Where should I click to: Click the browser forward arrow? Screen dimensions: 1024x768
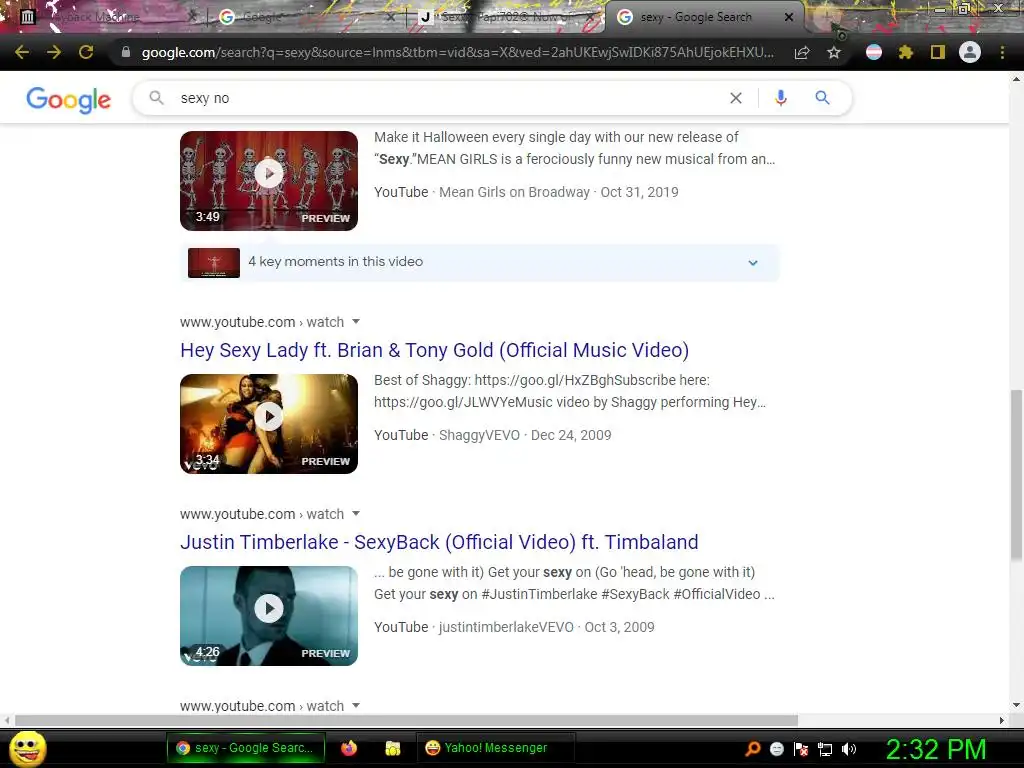click(54, 52)
